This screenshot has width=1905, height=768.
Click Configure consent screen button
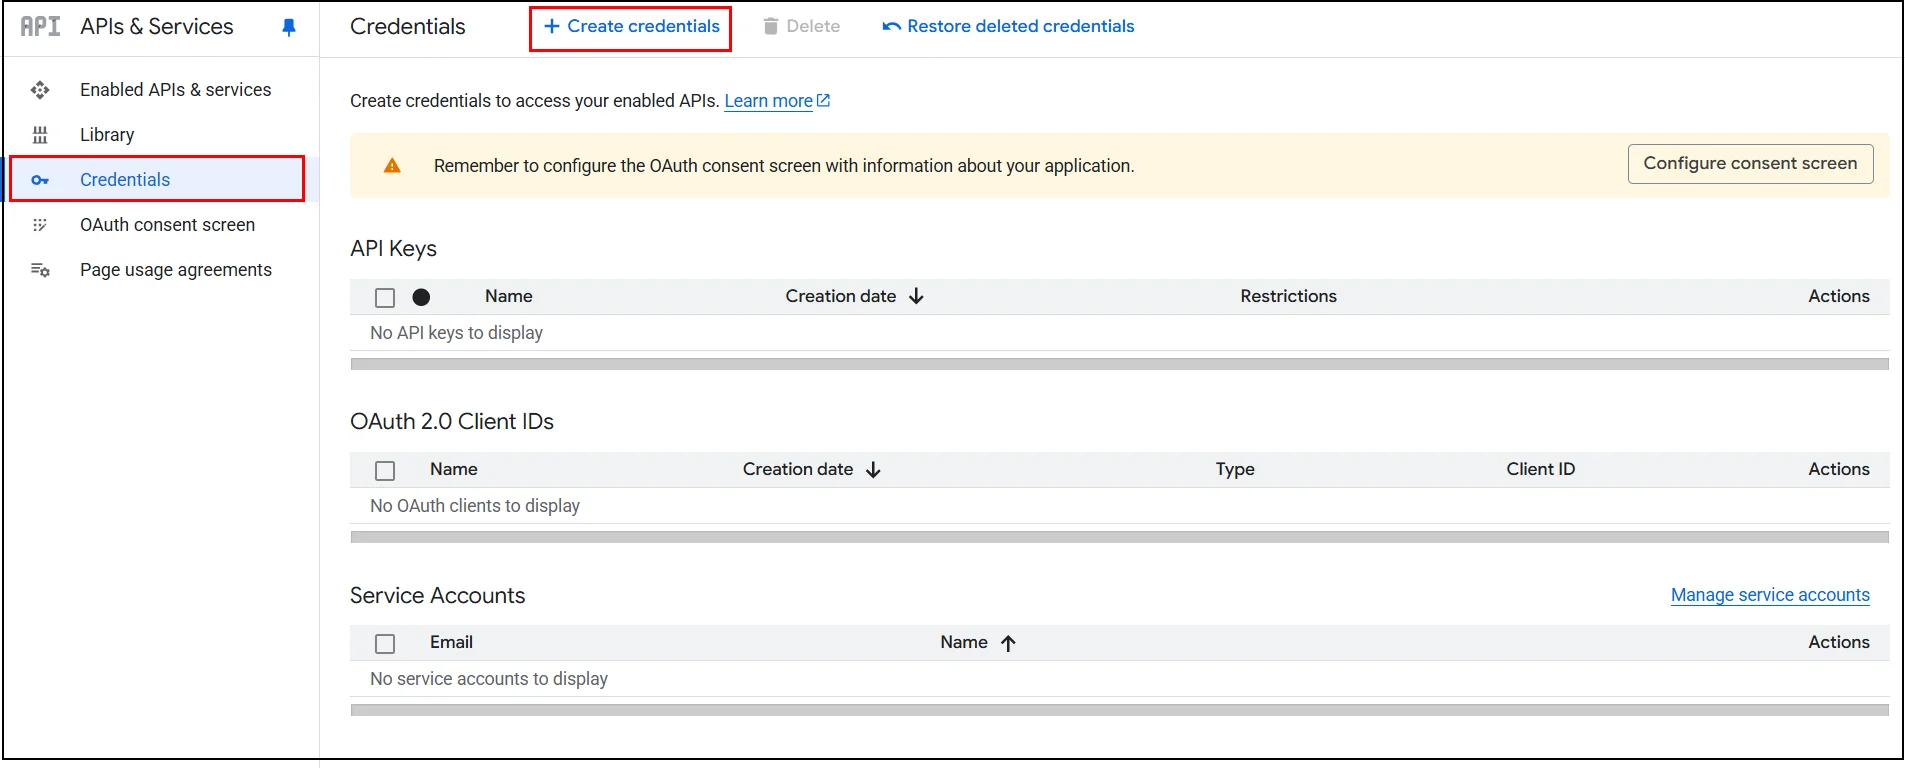pos(1750,164)
